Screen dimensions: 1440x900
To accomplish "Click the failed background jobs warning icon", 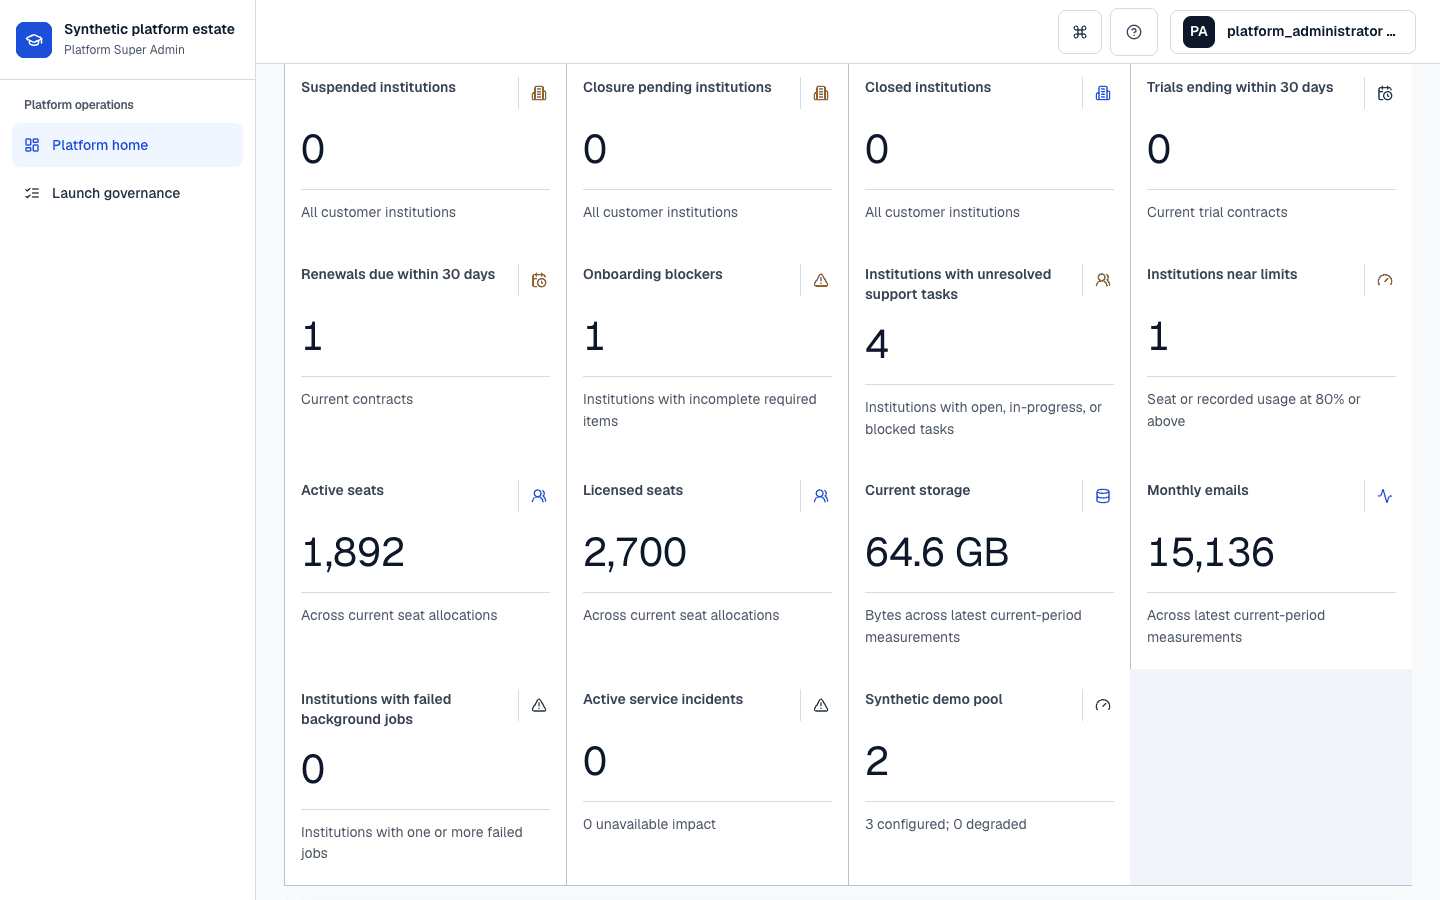I will click(x=539, y=705).
